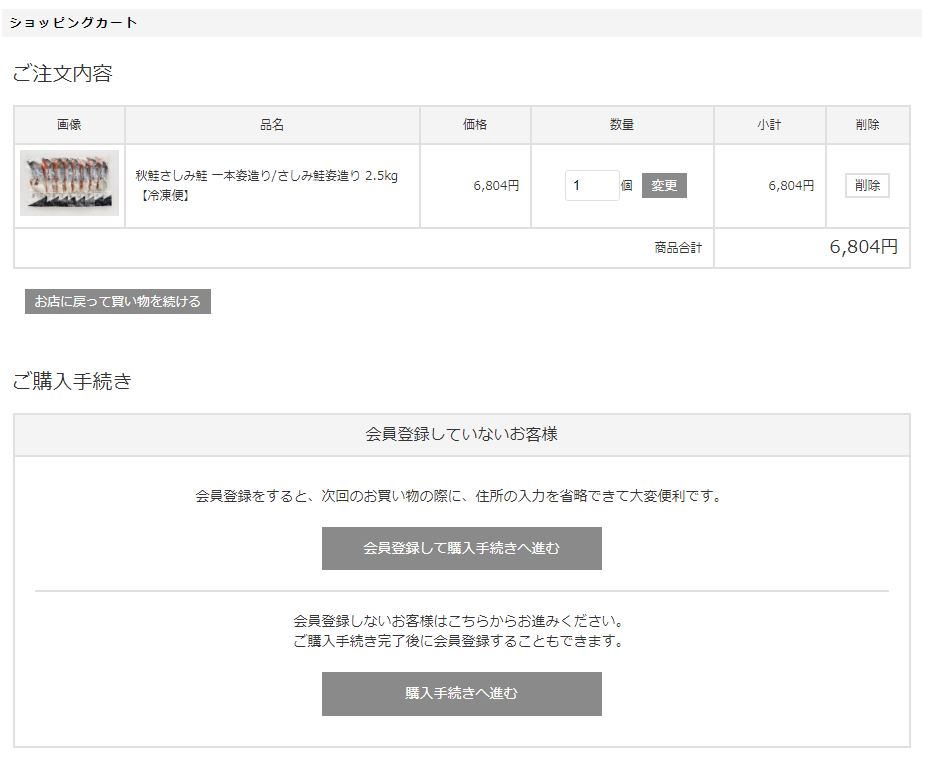935x765 pixels.
Task: Click the salmon product thumbnail image
Action: click(69, 184)
